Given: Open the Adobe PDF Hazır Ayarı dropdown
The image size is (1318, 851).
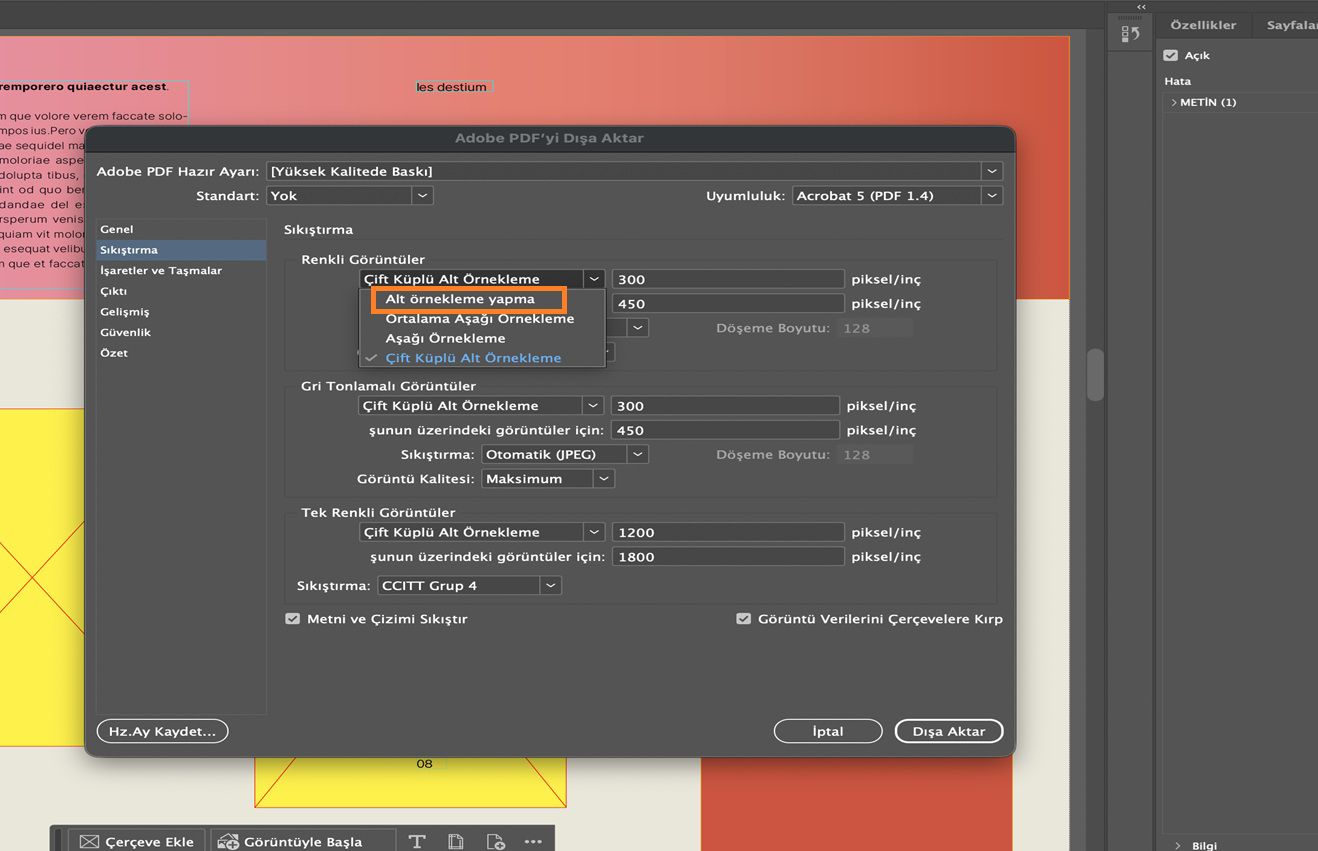Looking at the screenshot, I should (634, 171).
